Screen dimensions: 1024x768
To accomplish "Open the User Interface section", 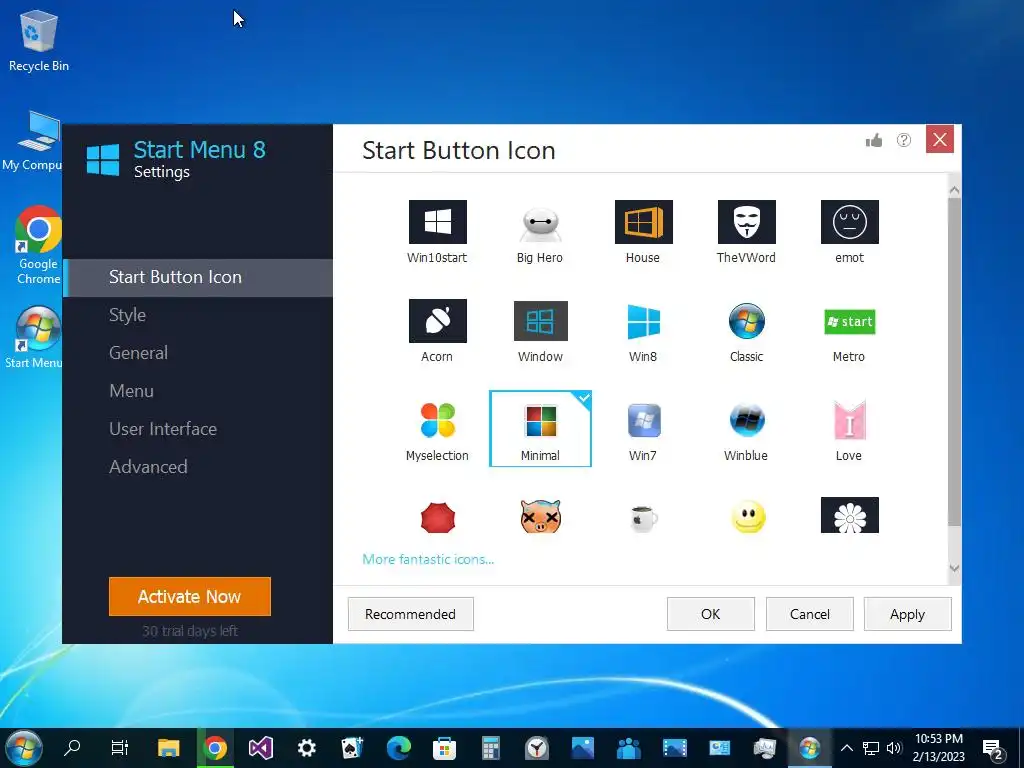I will tap(198, 429).
